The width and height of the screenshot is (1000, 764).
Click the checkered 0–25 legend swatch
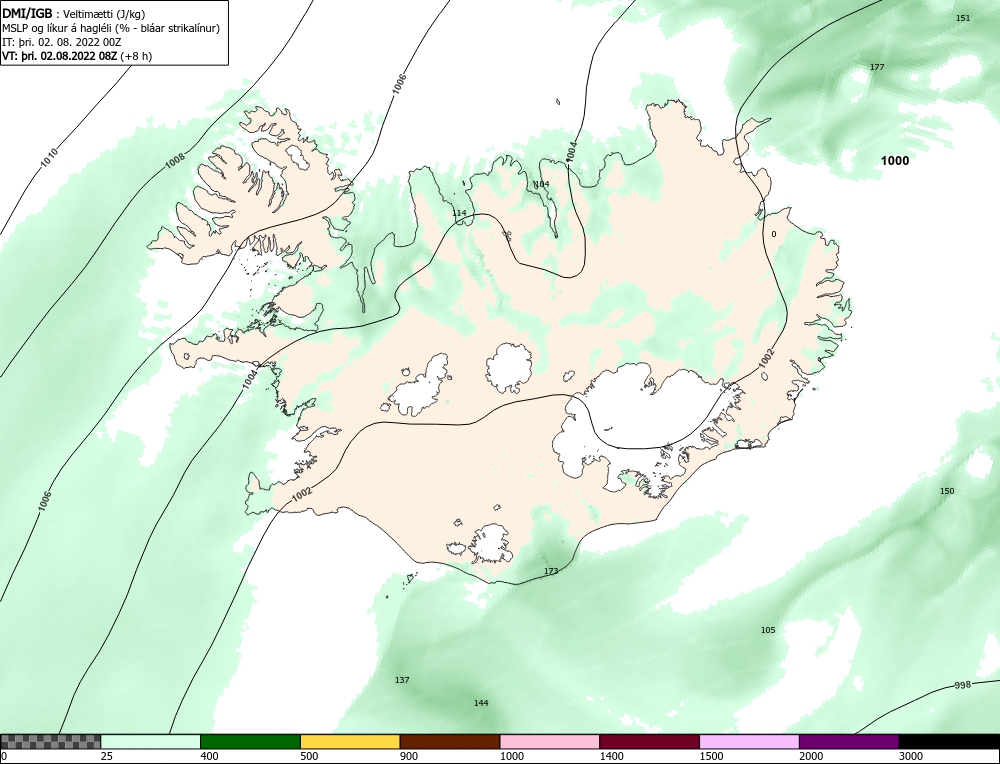pyautogui.click(x=50, y=741)
